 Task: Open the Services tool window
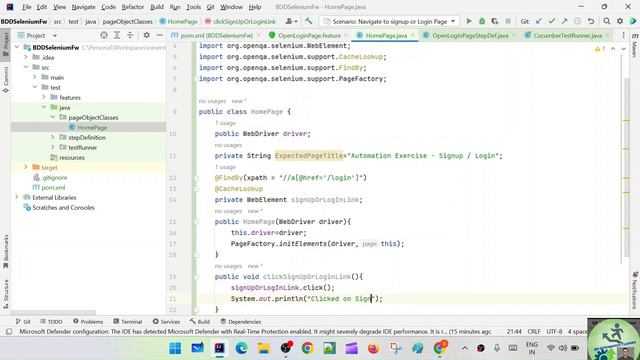166,322
